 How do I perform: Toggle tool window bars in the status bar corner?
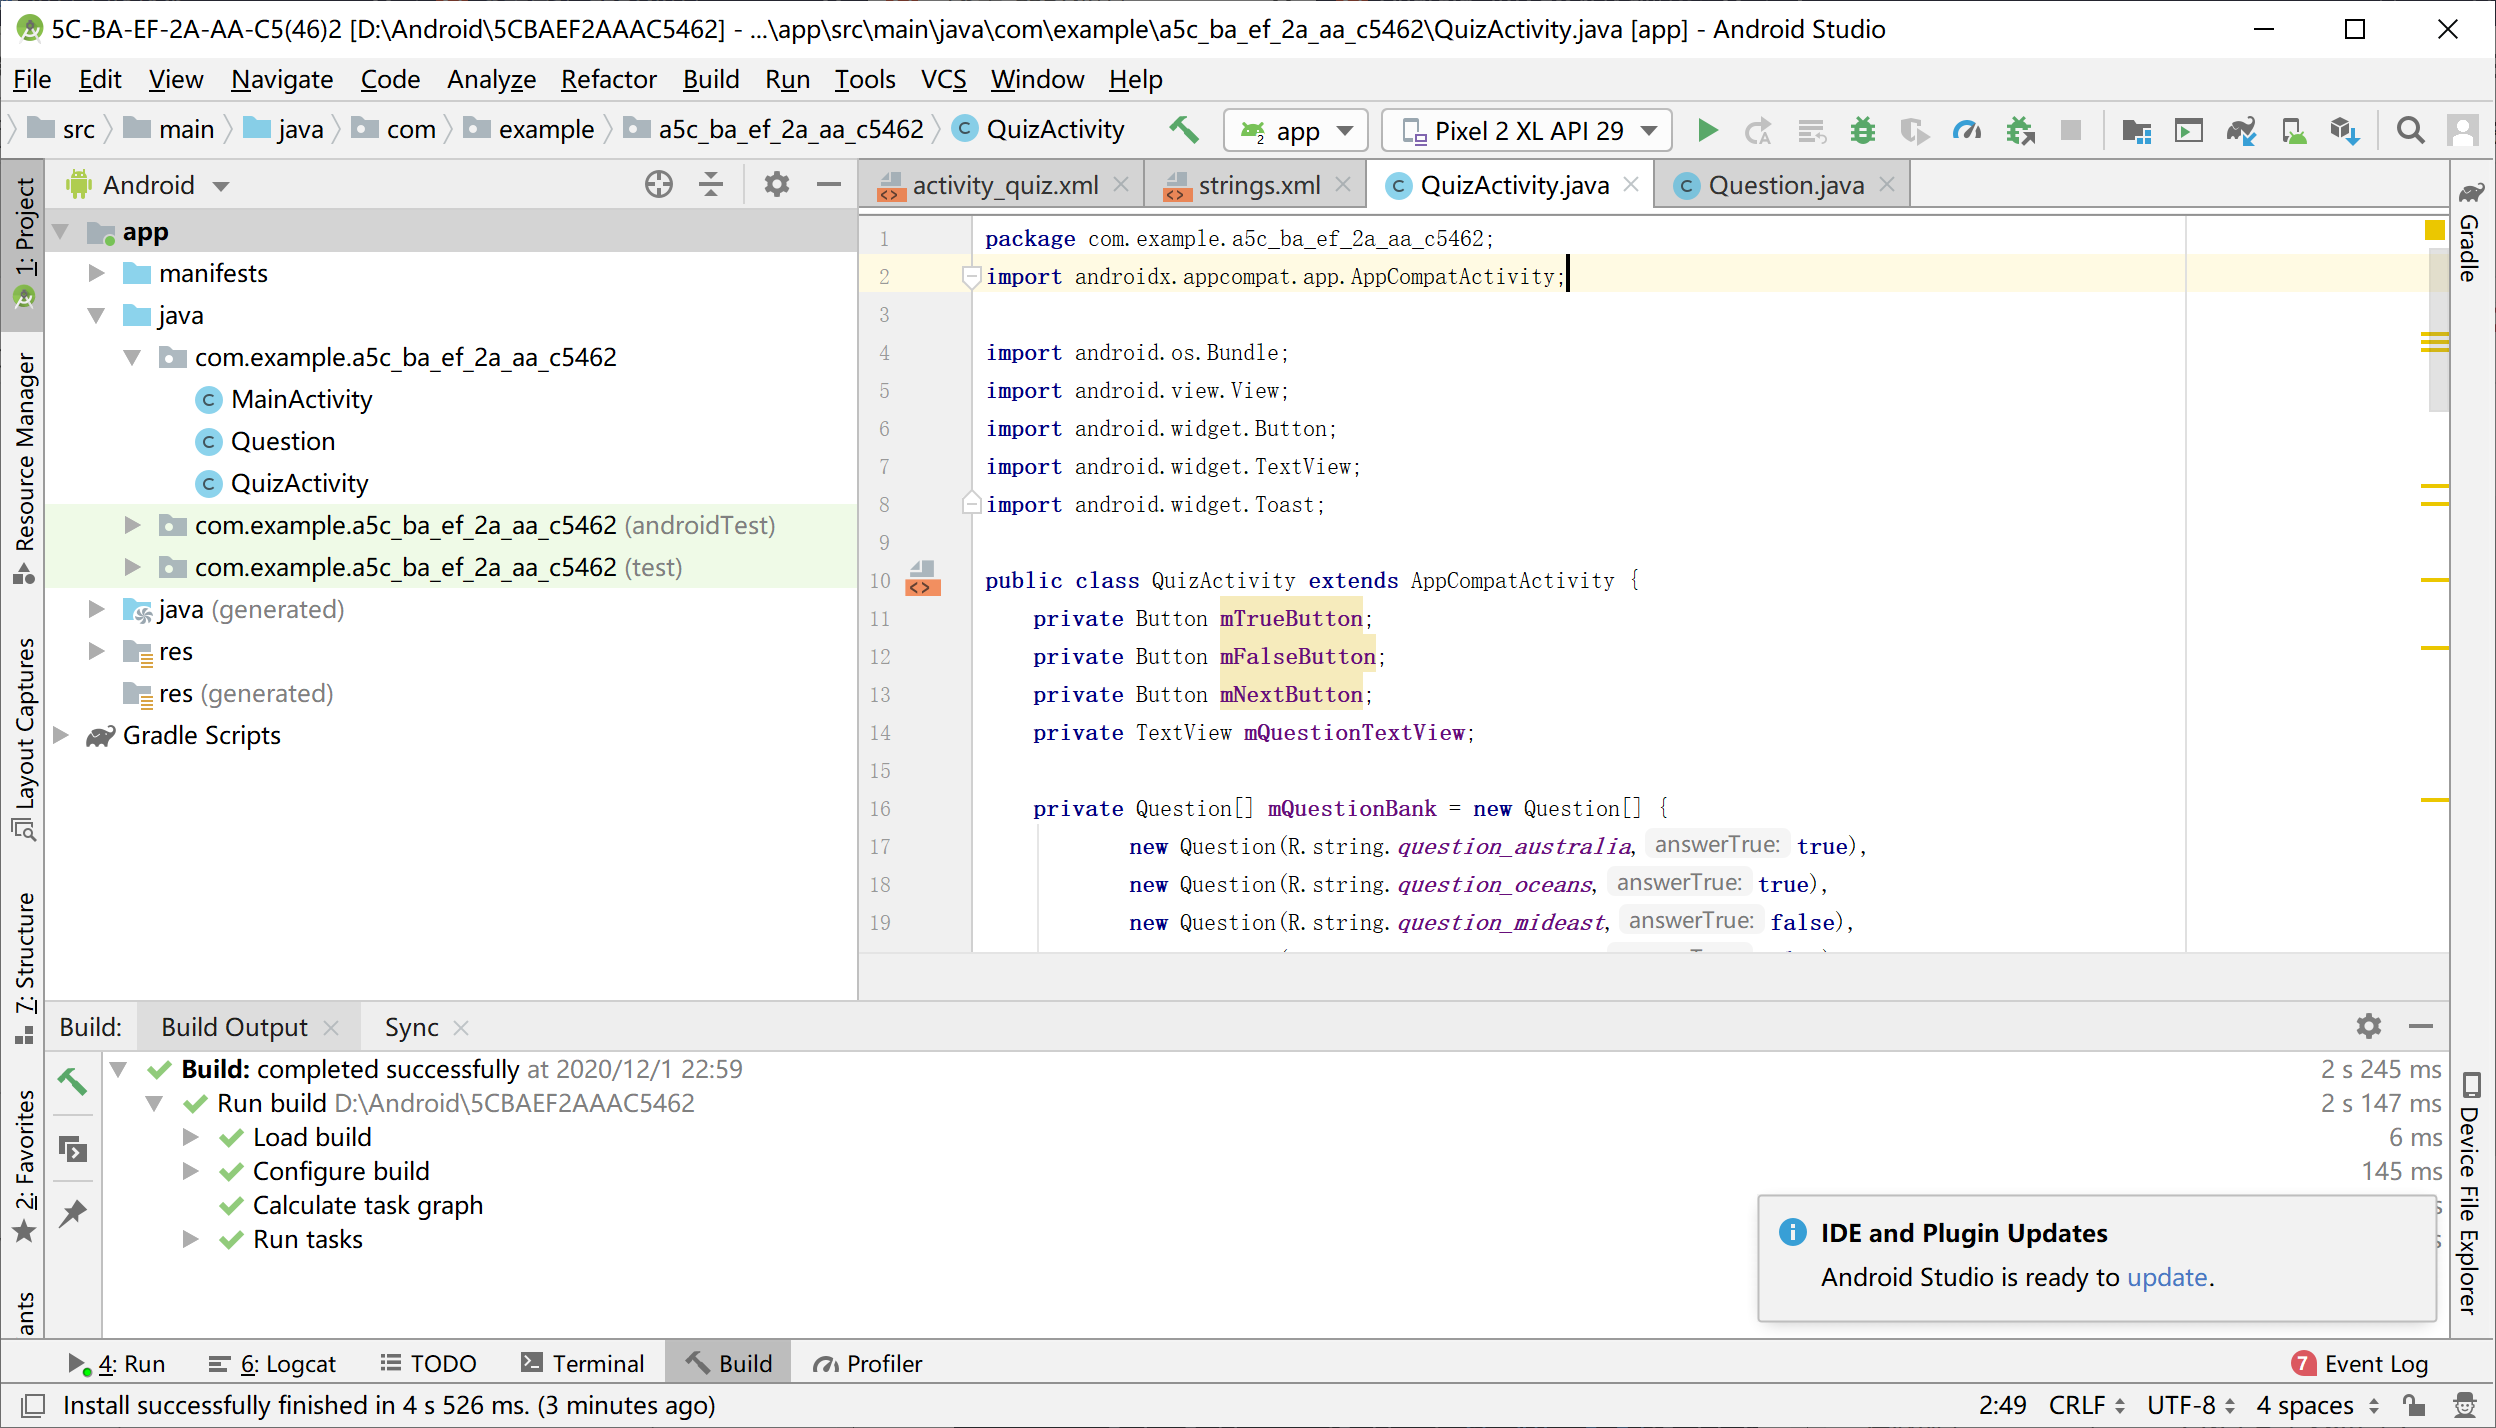pos(32,1405)
